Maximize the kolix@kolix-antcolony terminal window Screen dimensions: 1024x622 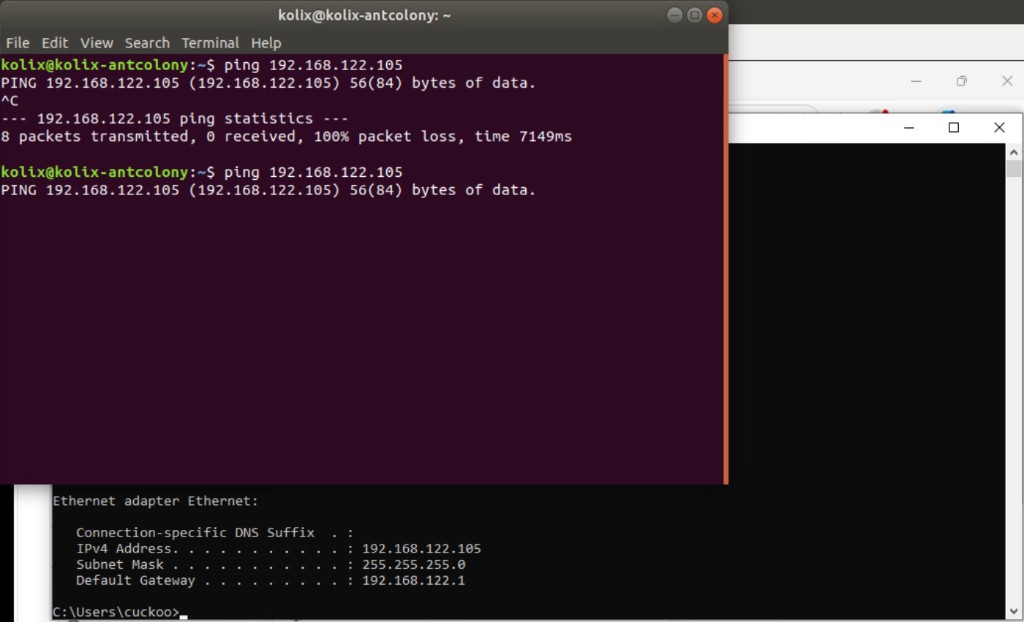coord(695,15)
